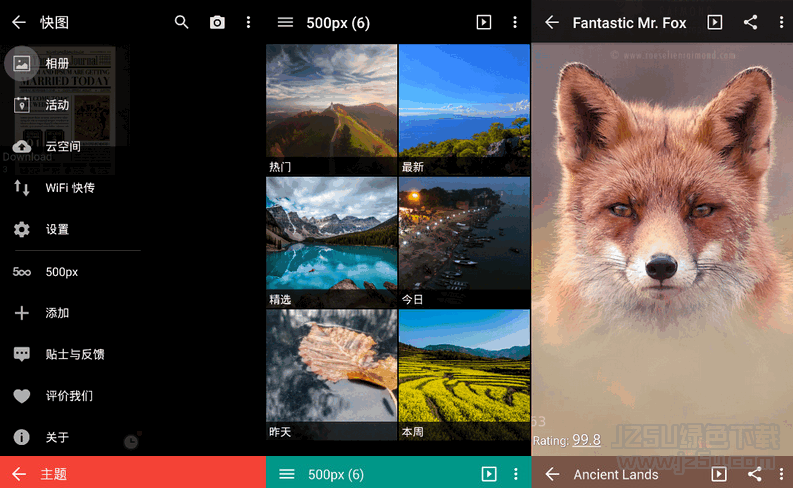Click the heart icon beside 评价我们
The image size is (793, 488).
point(22,396)
